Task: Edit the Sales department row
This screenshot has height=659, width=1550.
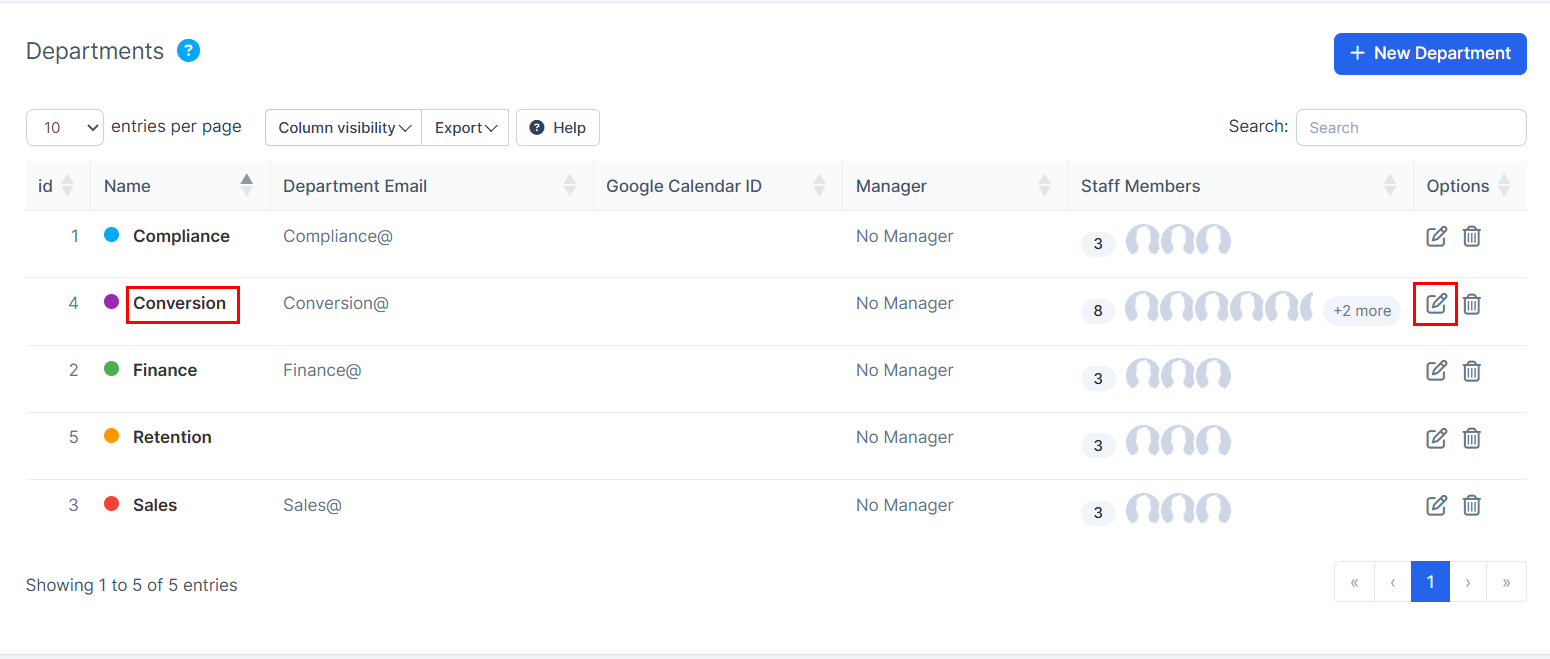Action: coord(1436,505)
